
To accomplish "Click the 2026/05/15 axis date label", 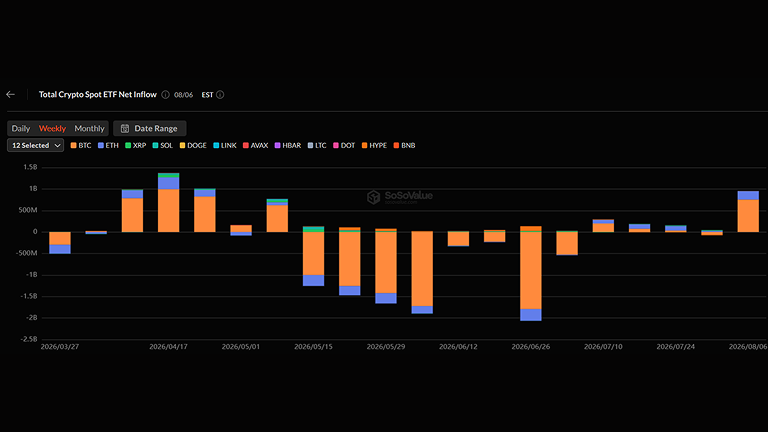I will 313,346.
